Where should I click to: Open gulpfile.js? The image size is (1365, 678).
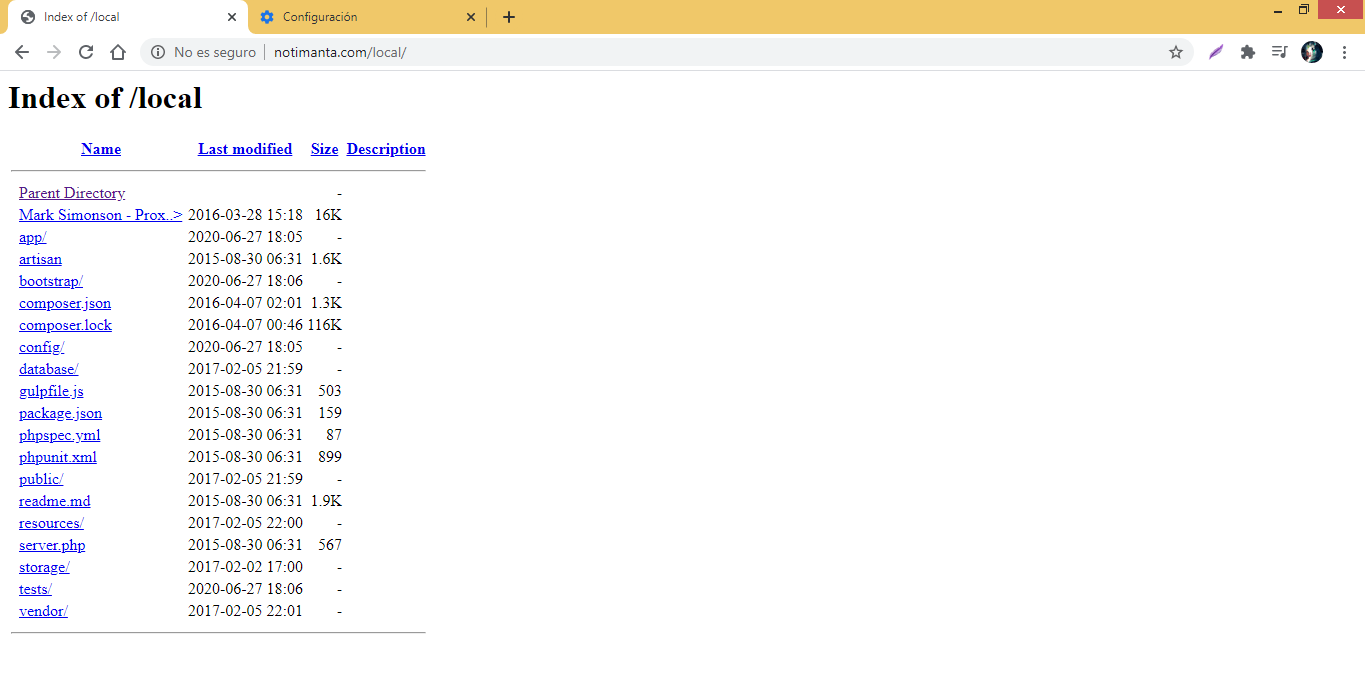point(51,391)
